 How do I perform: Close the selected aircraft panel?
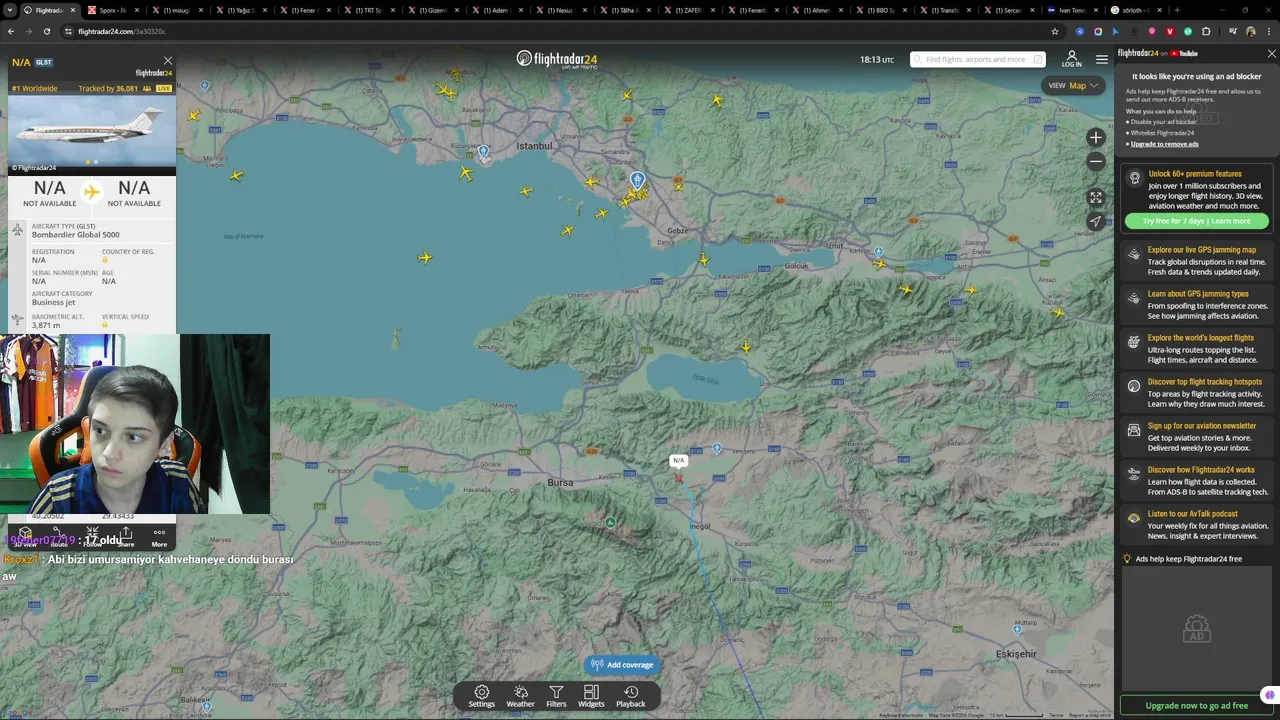168,61
